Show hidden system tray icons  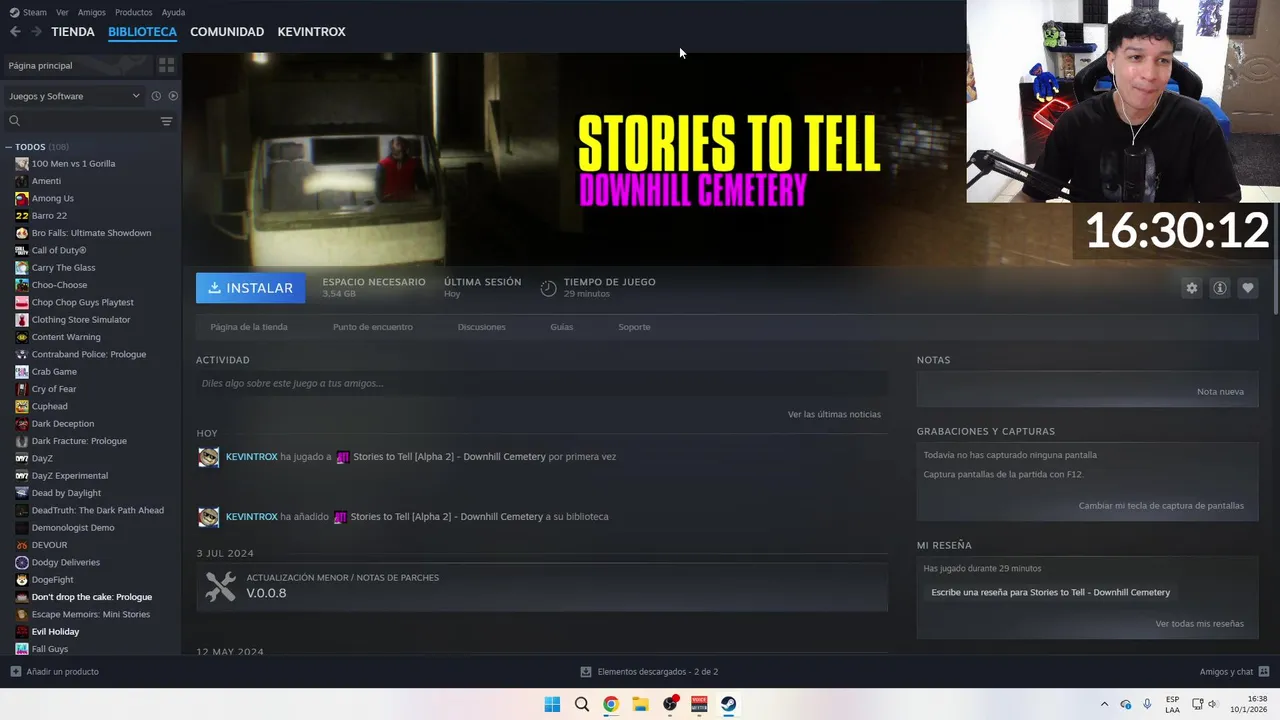(1104, 704)
